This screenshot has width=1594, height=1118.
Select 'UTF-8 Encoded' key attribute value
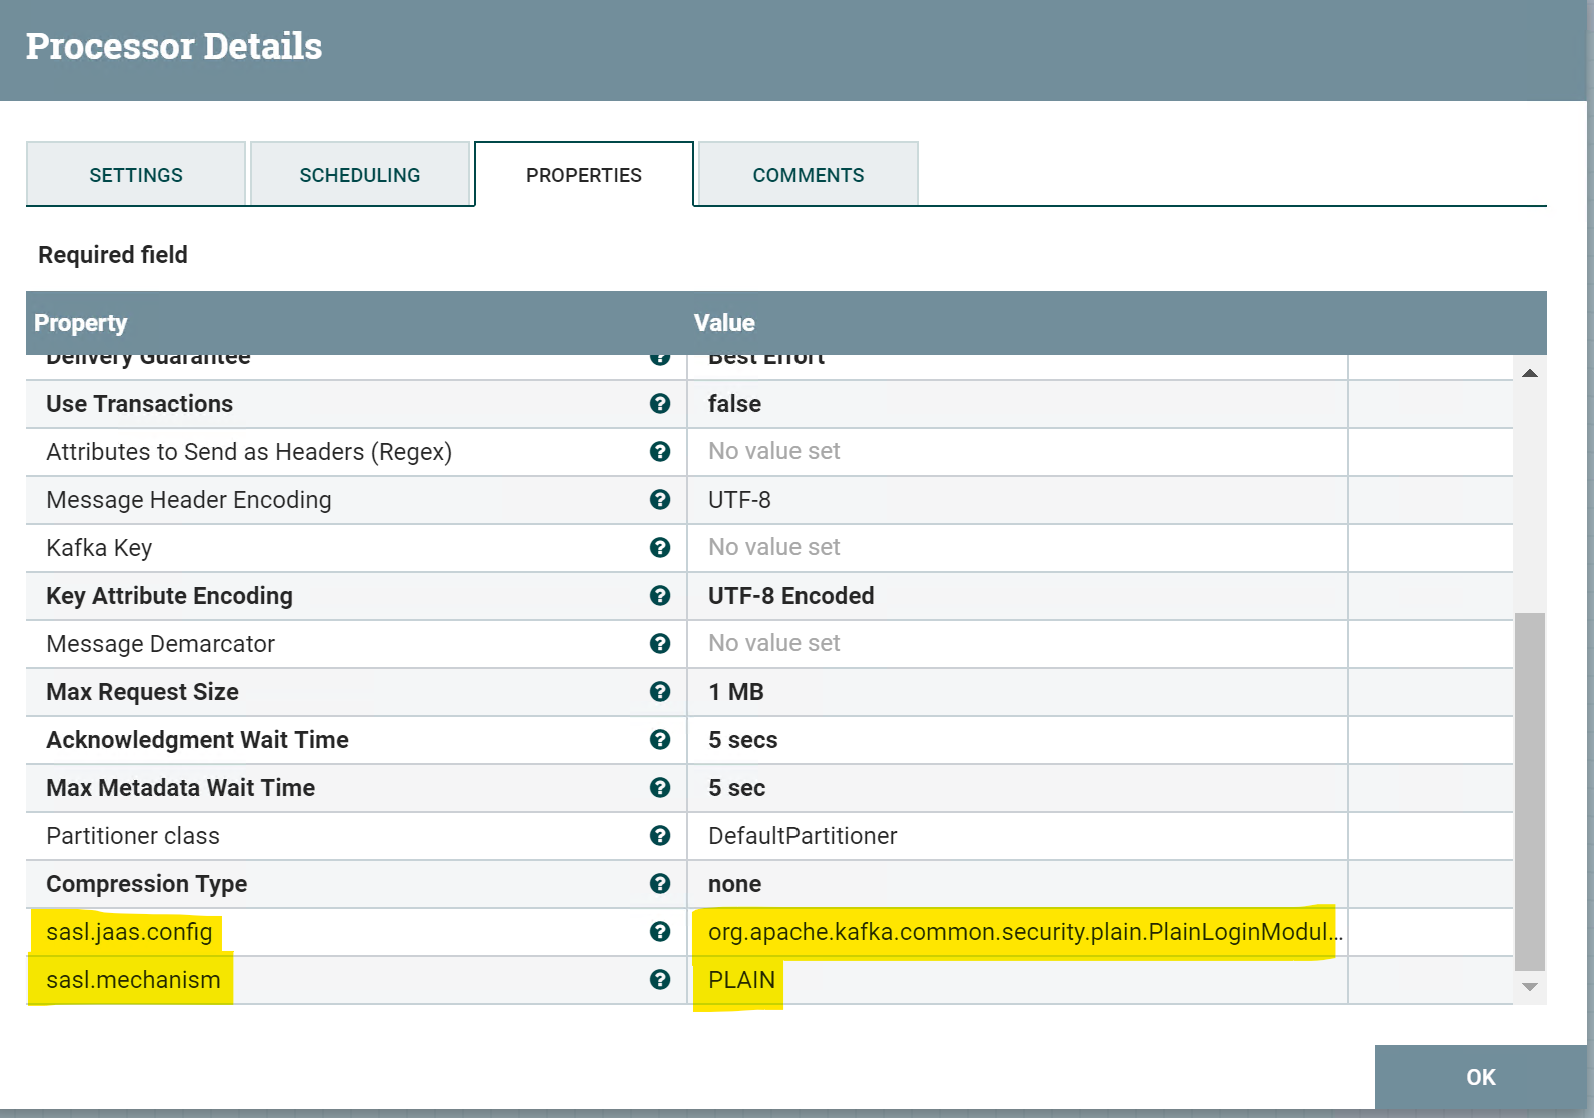pos(791,596)
